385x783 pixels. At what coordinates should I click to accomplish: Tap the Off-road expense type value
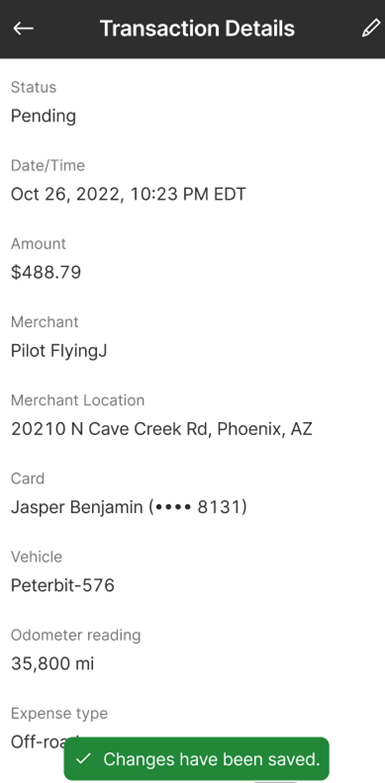click(x=38, y=742)
